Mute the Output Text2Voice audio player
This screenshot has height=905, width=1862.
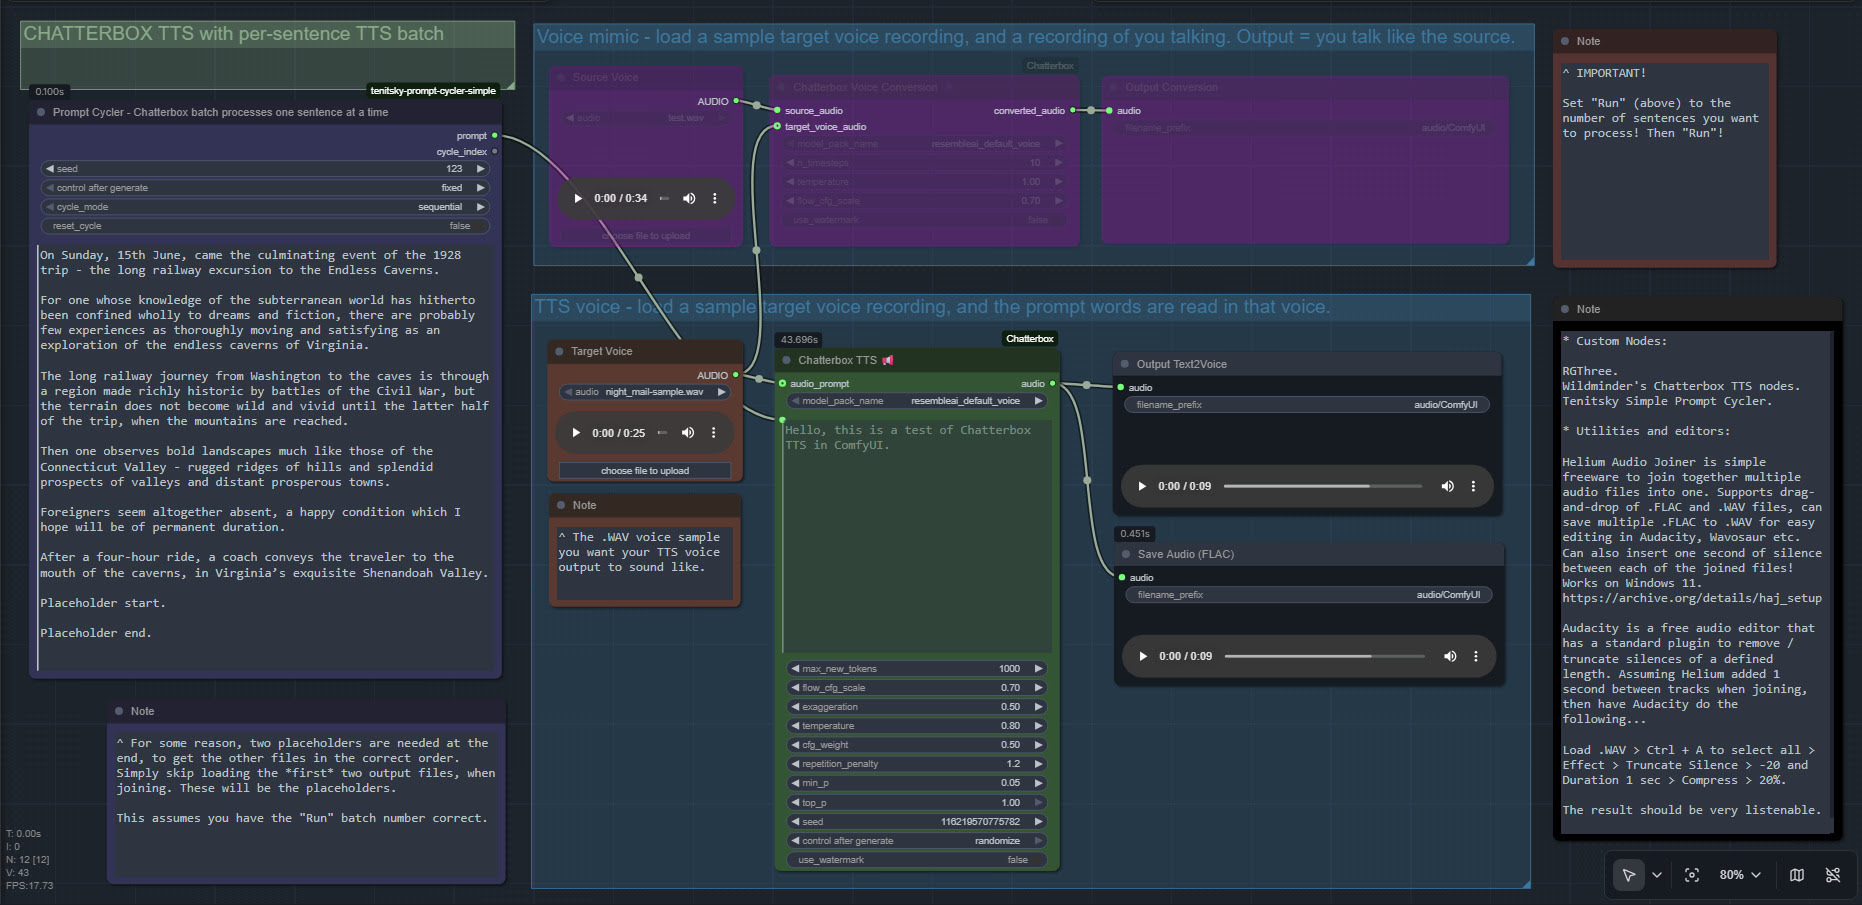point(1447,486)
